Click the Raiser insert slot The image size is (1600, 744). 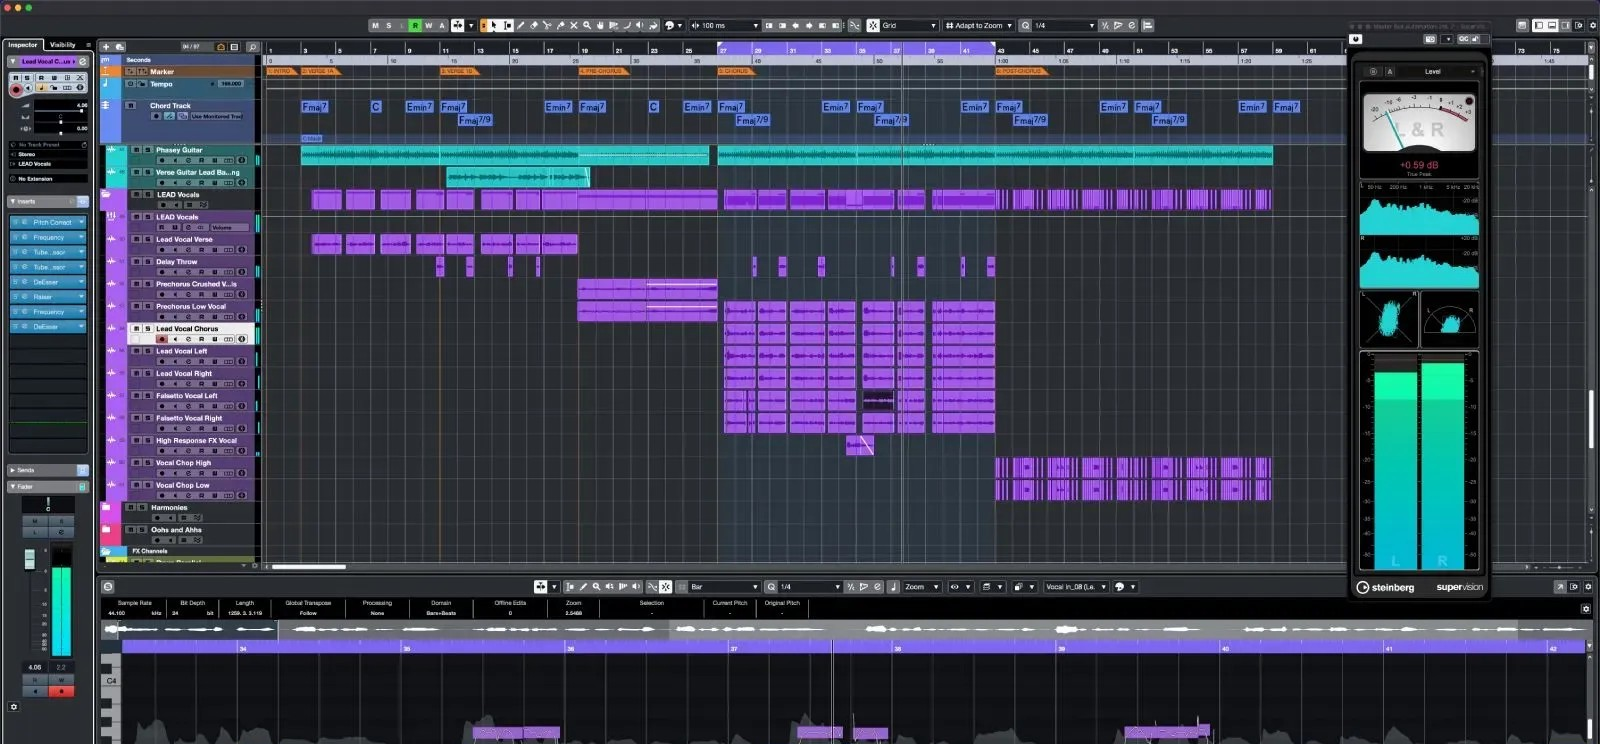48,297
